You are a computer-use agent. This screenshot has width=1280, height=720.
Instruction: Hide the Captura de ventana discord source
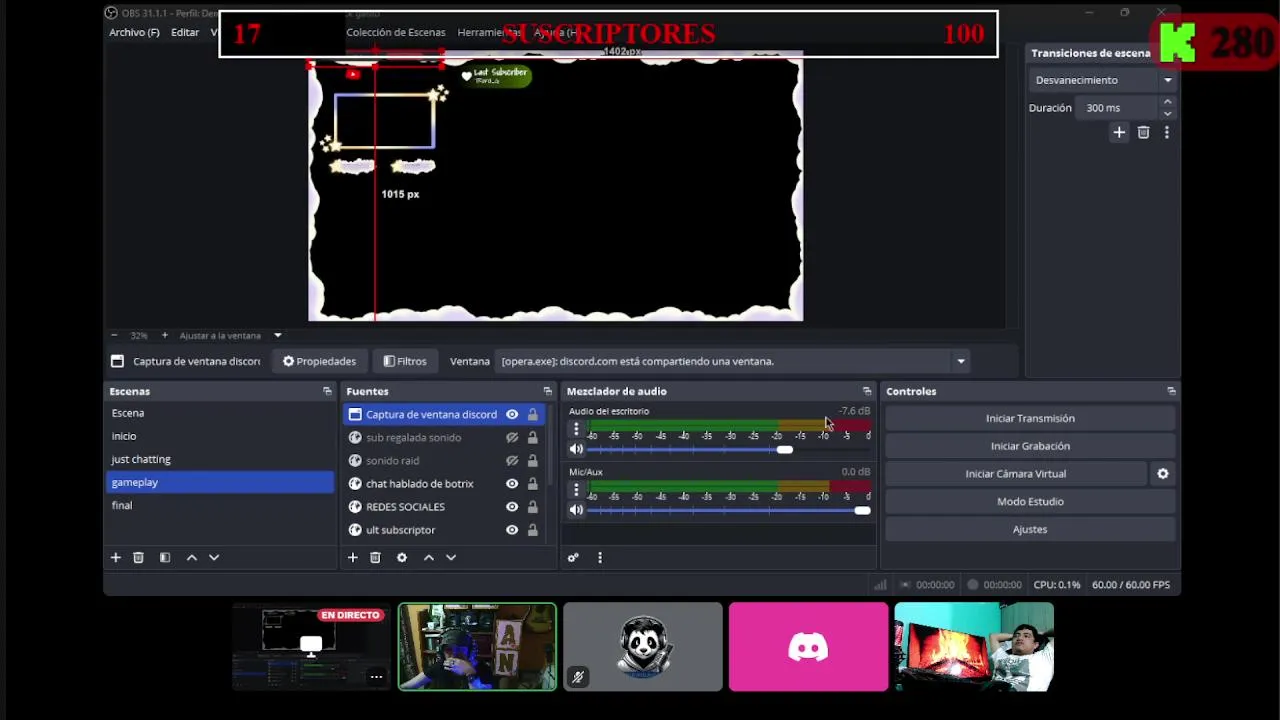click(512, 414)
